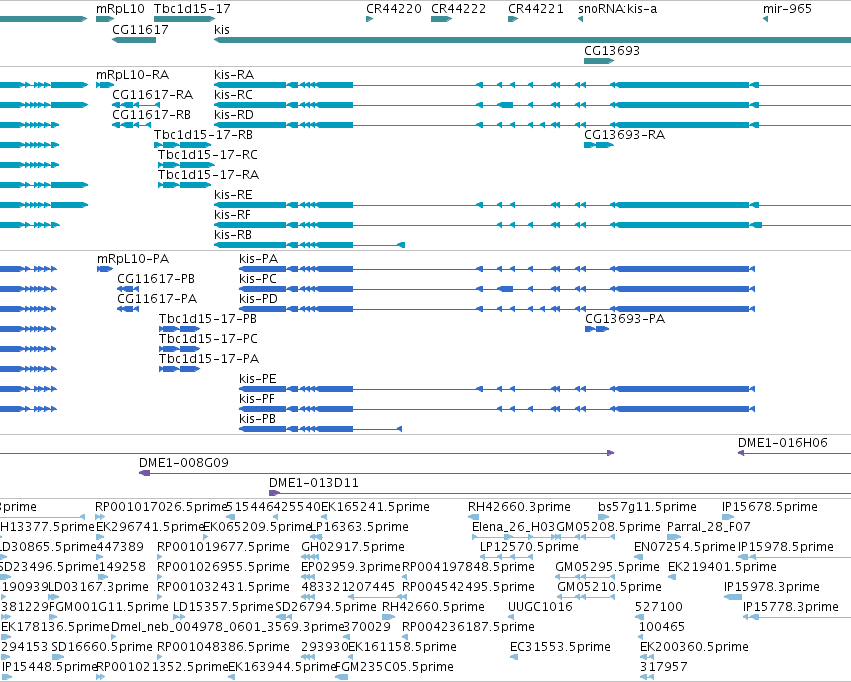Screen dimensions: 851x682
Task: Select the DME1-016H06 clone label
Action: pos(783,442)
